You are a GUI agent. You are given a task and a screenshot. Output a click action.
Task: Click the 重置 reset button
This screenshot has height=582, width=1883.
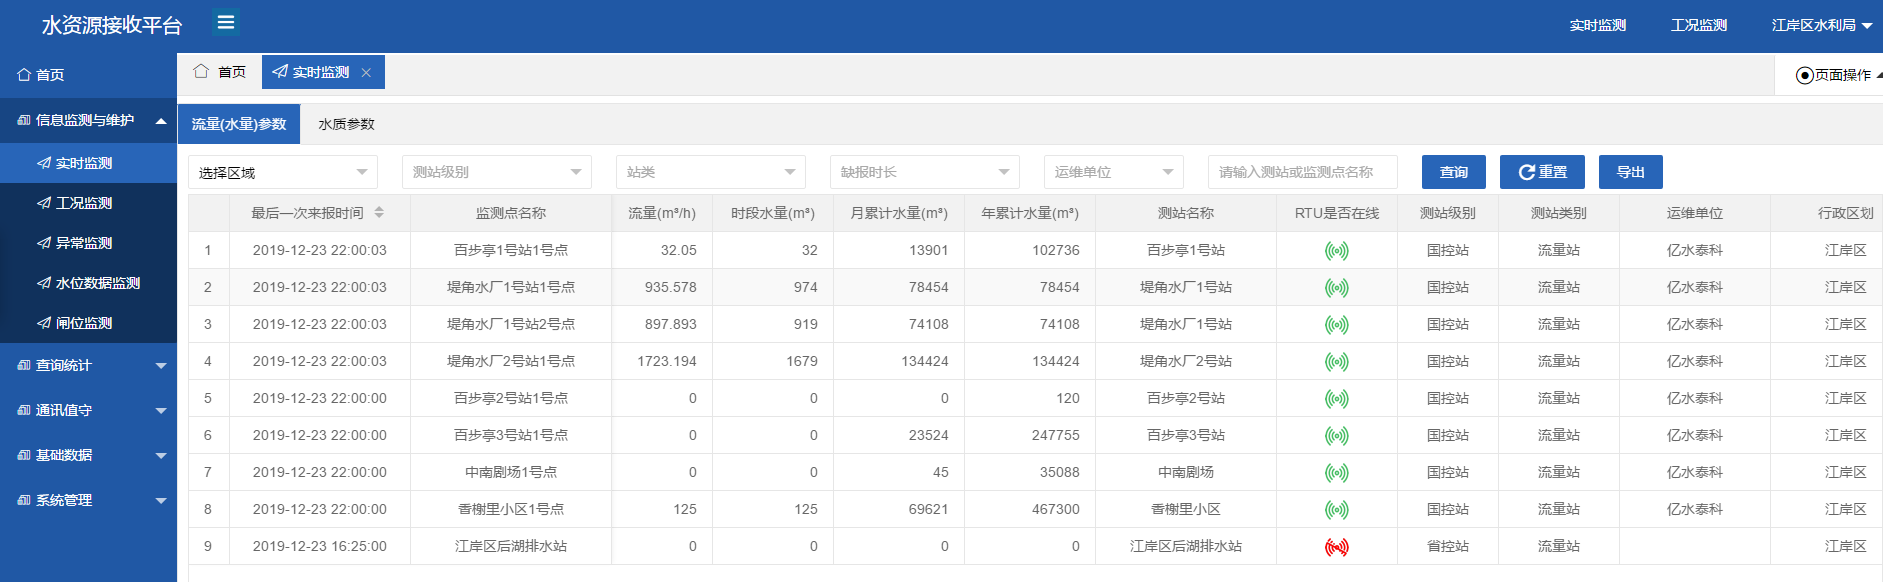(x=1542, y=173)
